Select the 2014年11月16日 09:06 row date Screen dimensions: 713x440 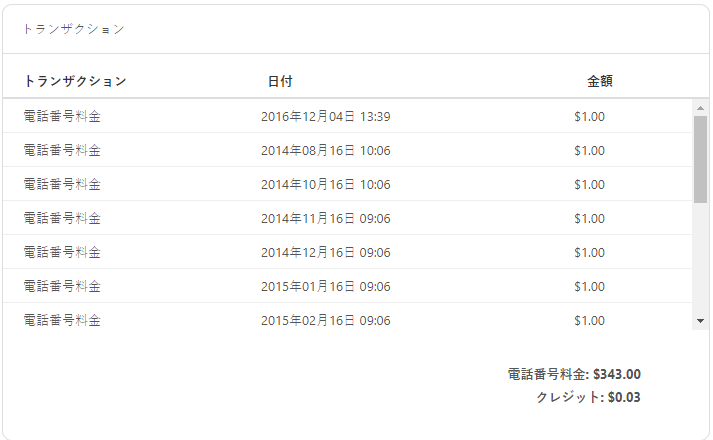(325, 219)
